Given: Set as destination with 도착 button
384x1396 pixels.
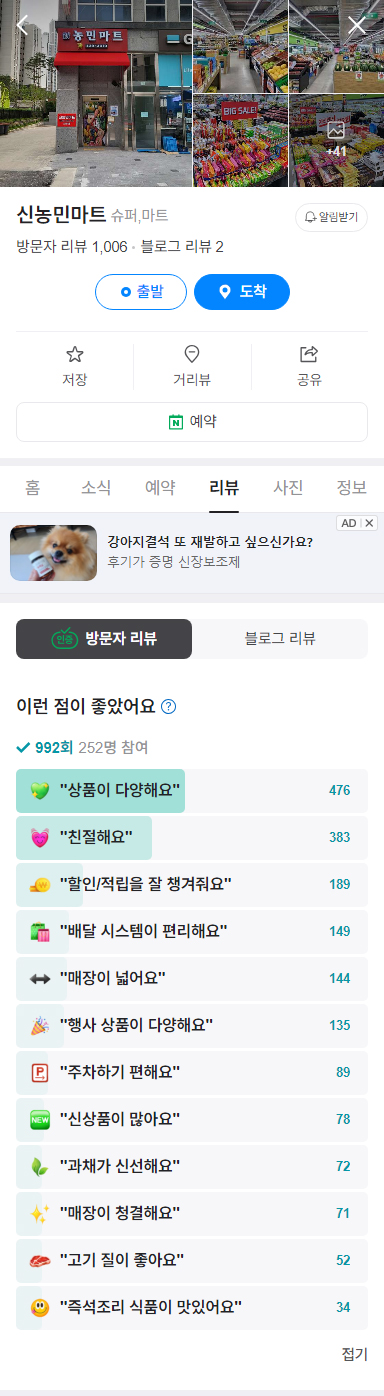Looking at the screenshot, I should point(242,292).
